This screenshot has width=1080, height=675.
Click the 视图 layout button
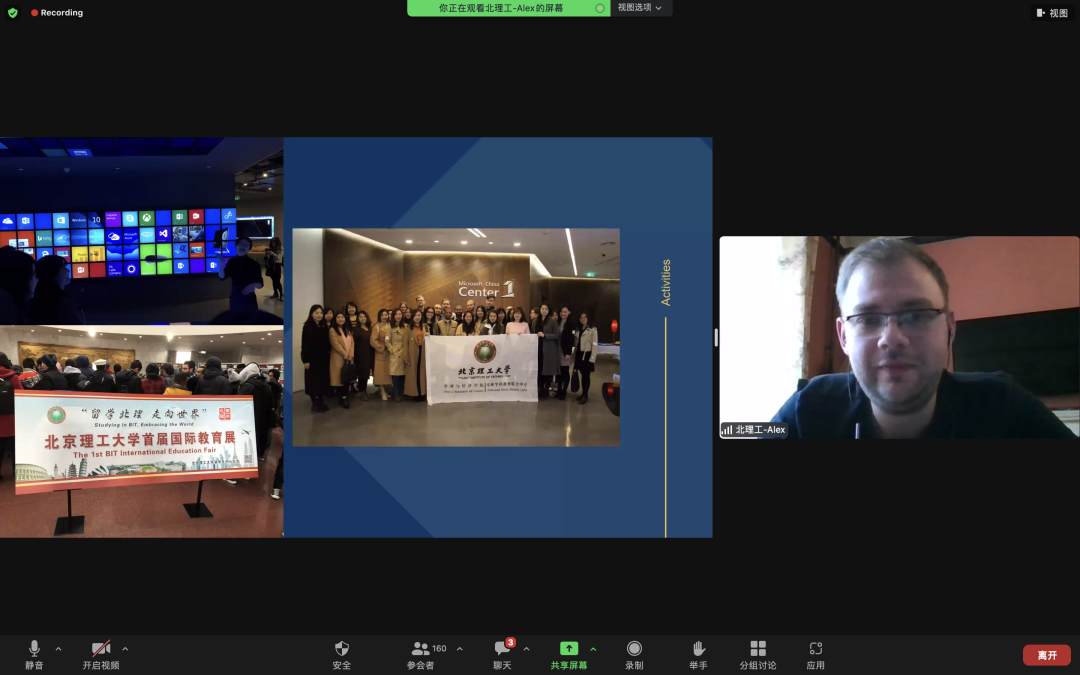(x=1052, y=12)
